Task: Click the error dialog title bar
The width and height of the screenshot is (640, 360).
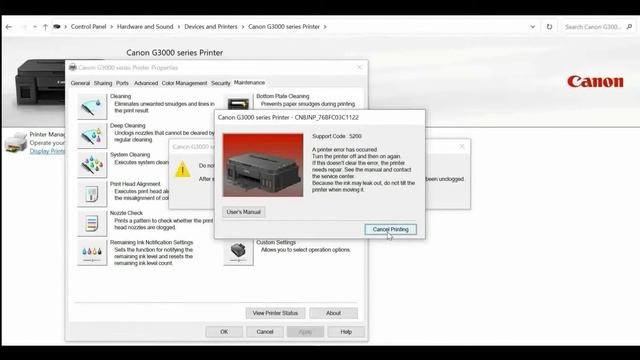Action: (x=320, y=118)
